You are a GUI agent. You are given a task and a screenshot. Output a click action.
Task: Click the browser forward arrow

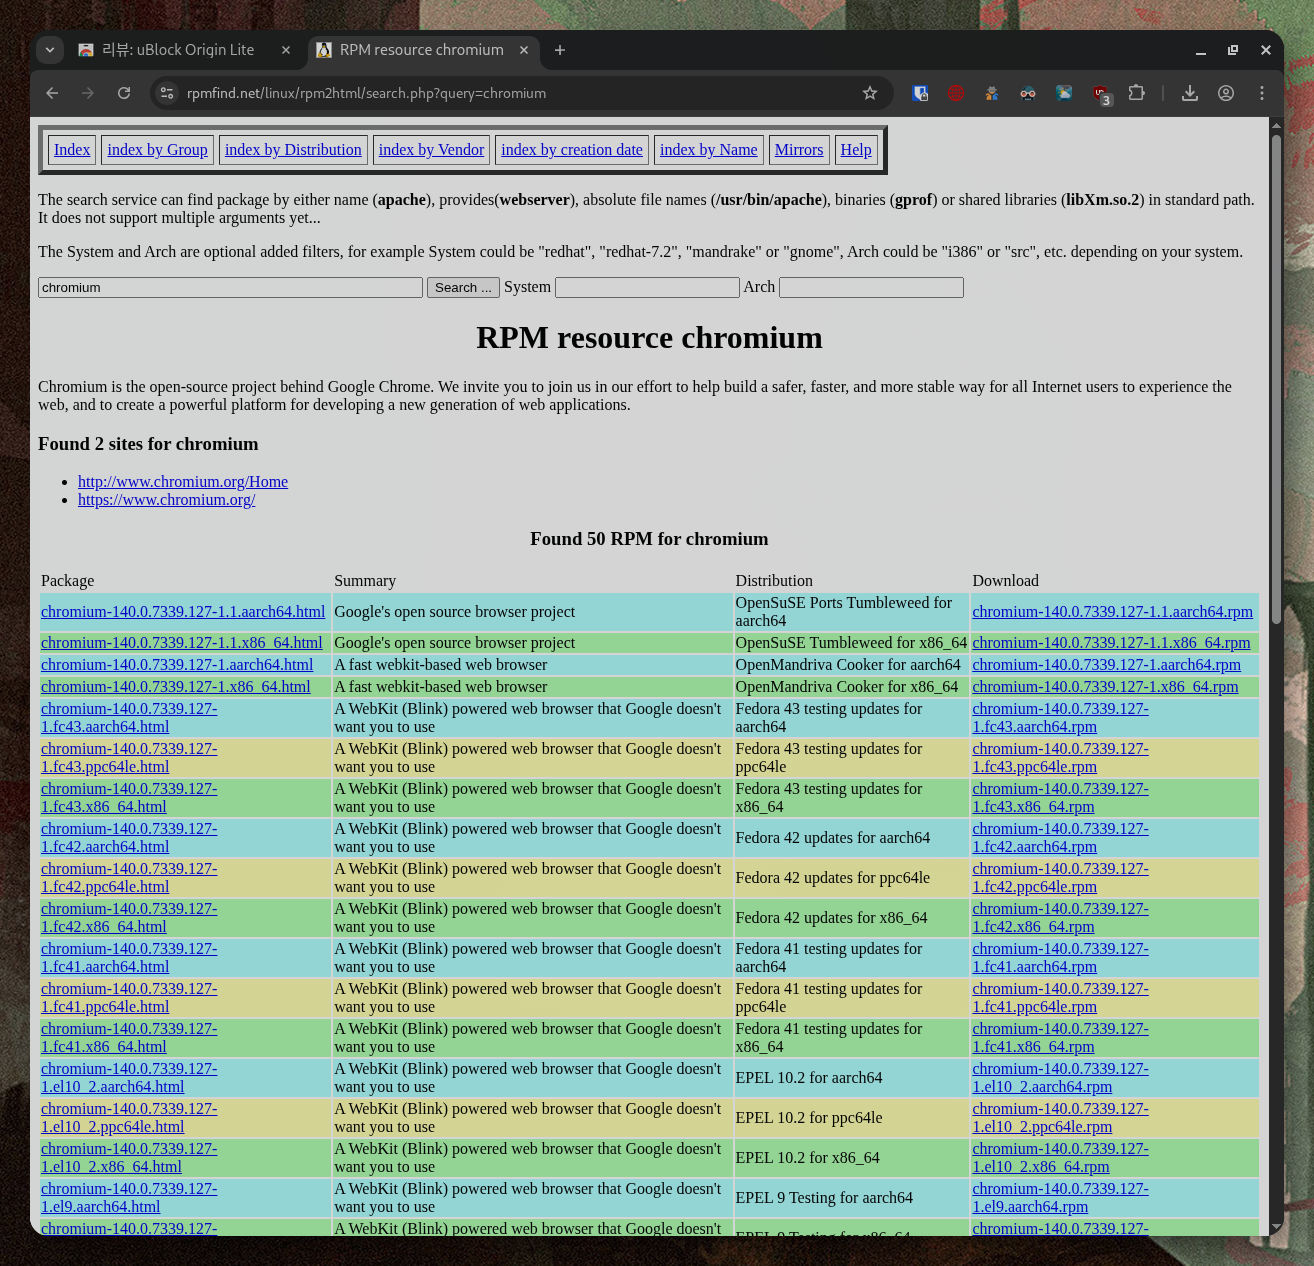(88, 93)
